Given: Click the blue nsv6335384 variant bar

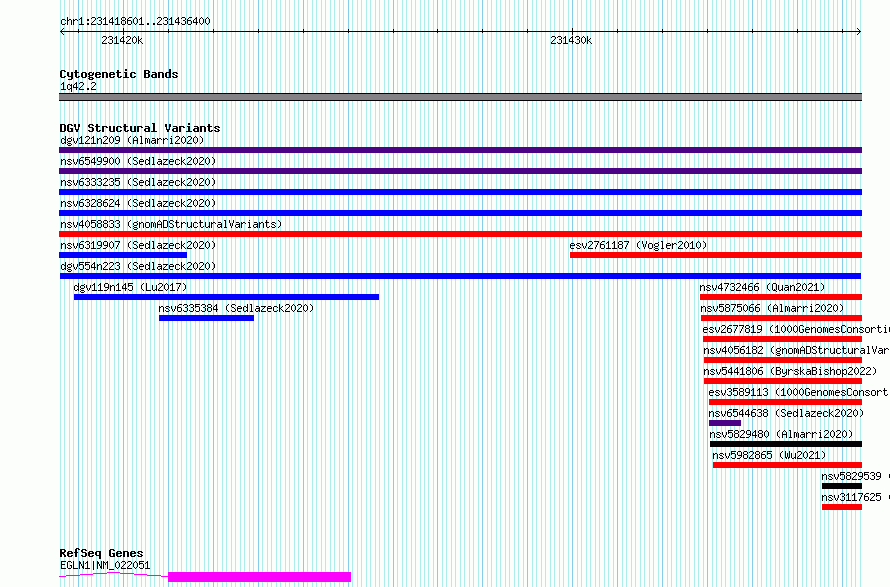Looking at the screenshot, I should tap(206, 318).
